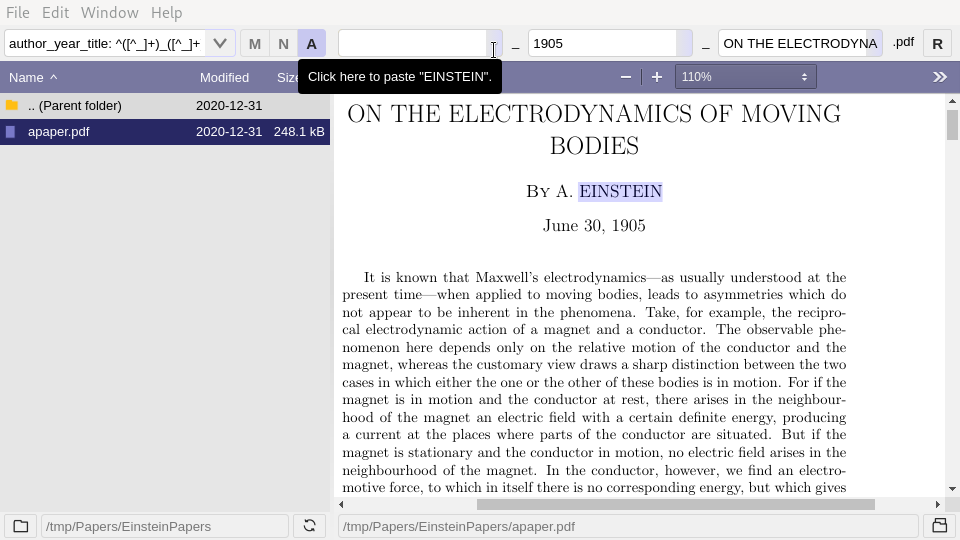This screenshot has height=540, width=960.
Task: Open the 110% zoom level dropdown
Action: click(746, 77)
